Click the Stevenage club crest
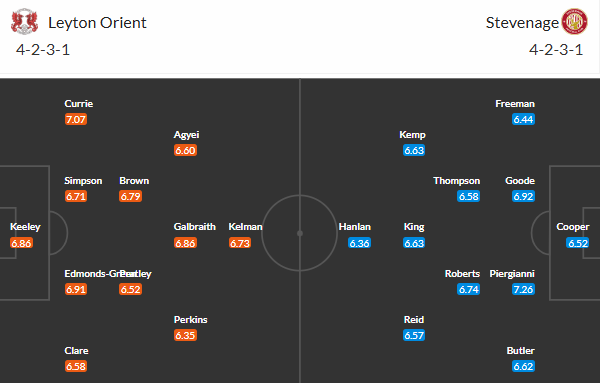Image resolution: width=600 pixels, height=383 pixels. (x=574, y=22)
